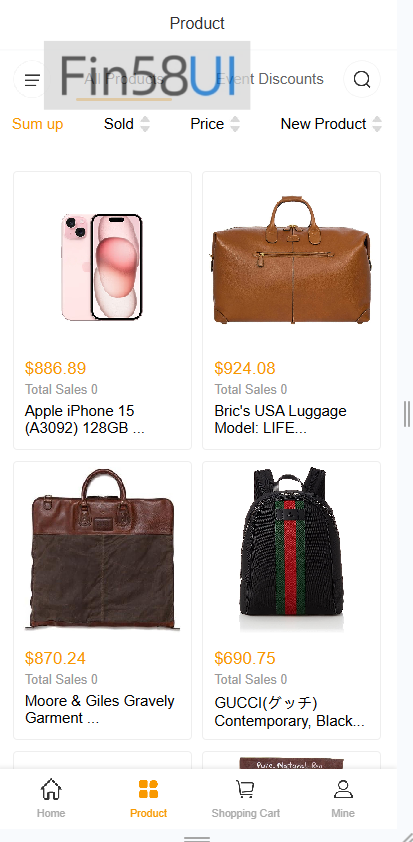Viewport: 413px width, 842px height.
Task: Open Apple iPhone 15 (A3092) title link
Action: 85,419
